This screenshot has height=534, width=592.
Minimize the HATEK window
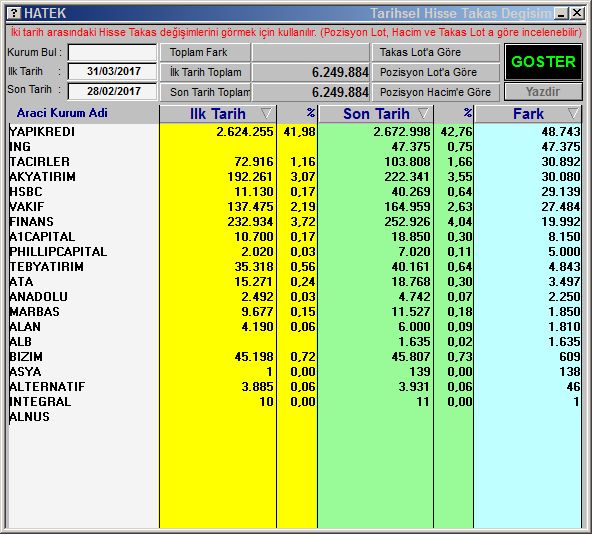(561, 14)
